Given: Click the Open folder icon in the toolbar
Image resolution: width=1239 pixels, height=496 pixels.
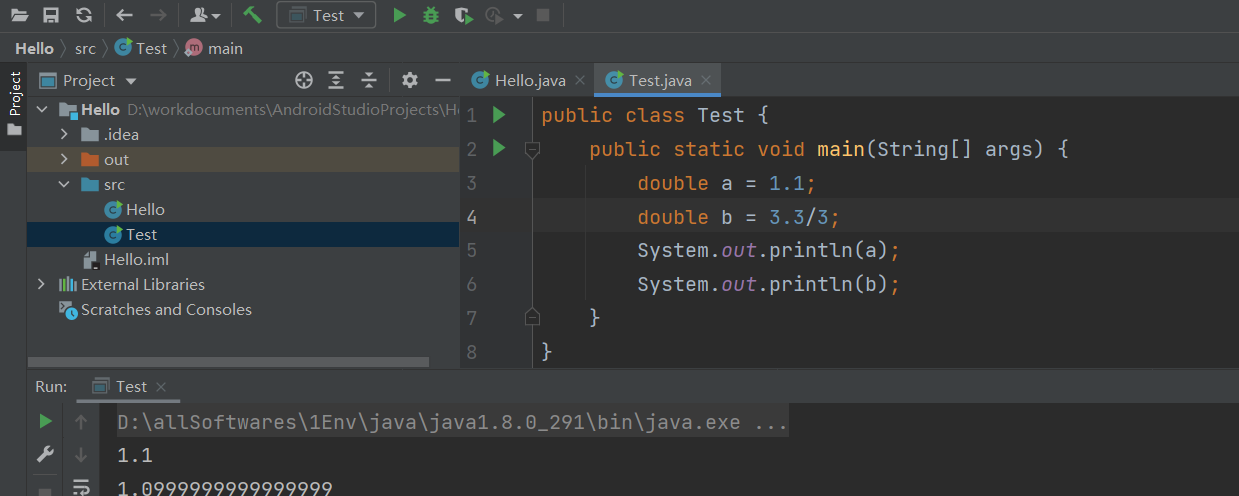Looking at the screenshot, I should pyautogui.click(x=19, y=15).
